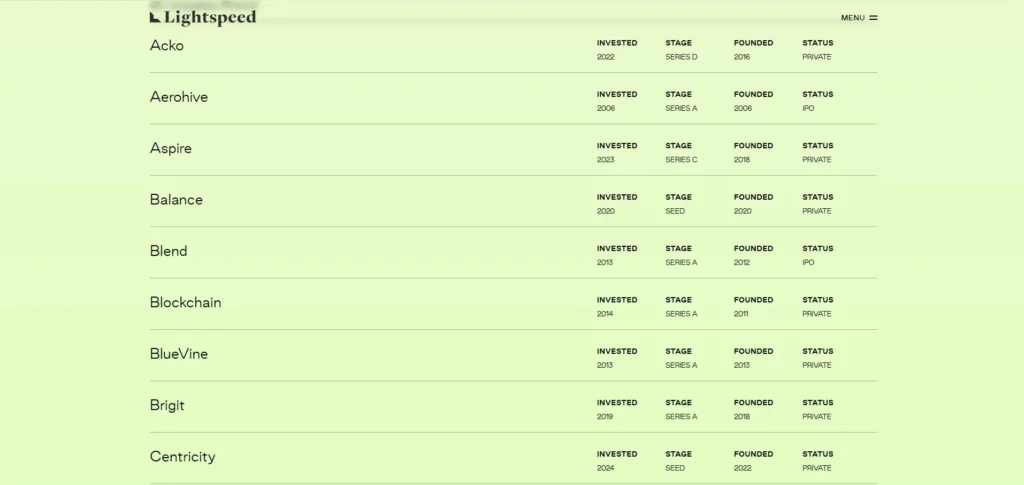Viewport: 1024px width, 485px height.
Task: Open the hamburger menu icon
Action: [873, 18]
